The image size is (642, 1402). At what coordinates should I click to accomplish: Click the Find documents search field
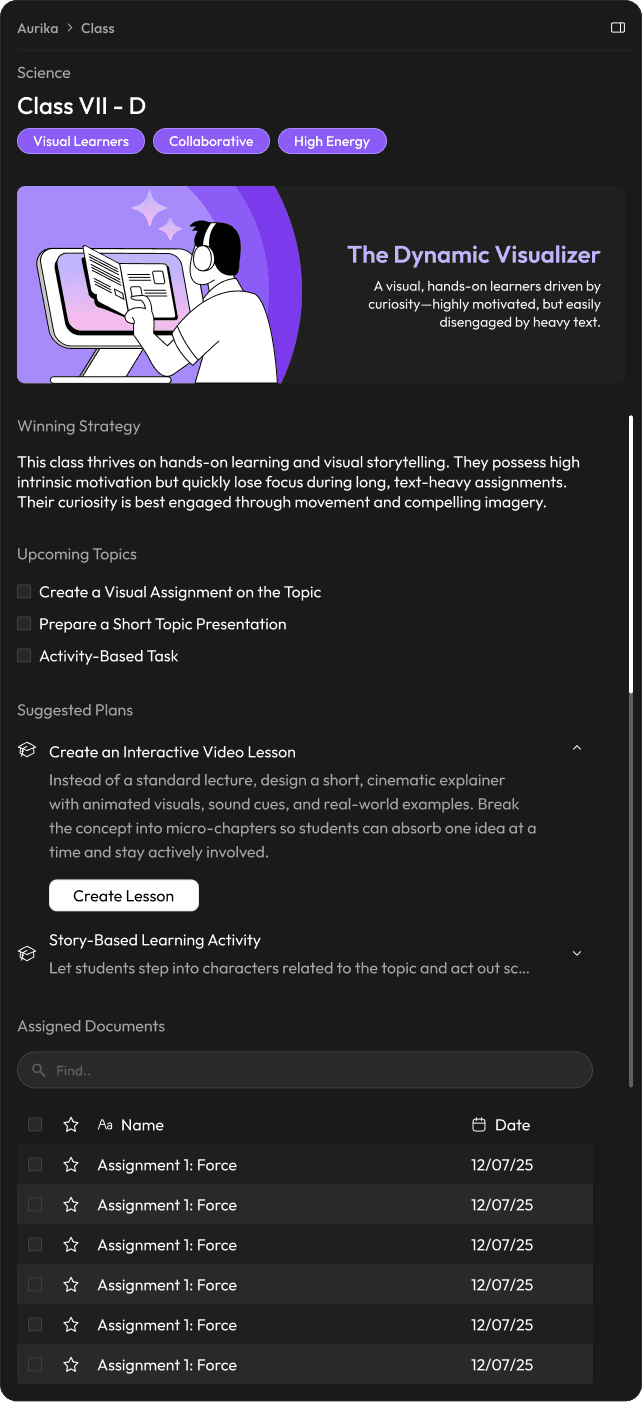click(x=305, y=1070)
